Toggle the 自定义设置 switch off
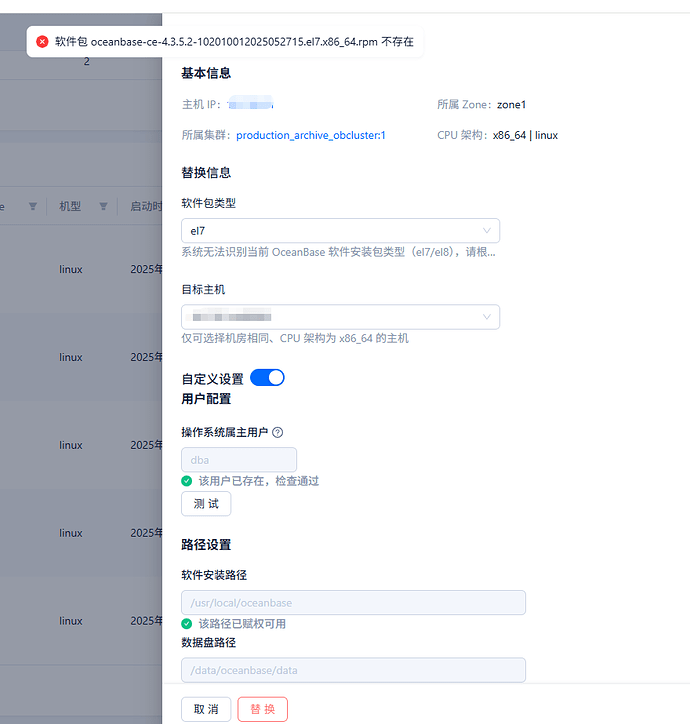The width and height of the screenshot is (690, 724). pyautogui.click(x=267, y=378)
